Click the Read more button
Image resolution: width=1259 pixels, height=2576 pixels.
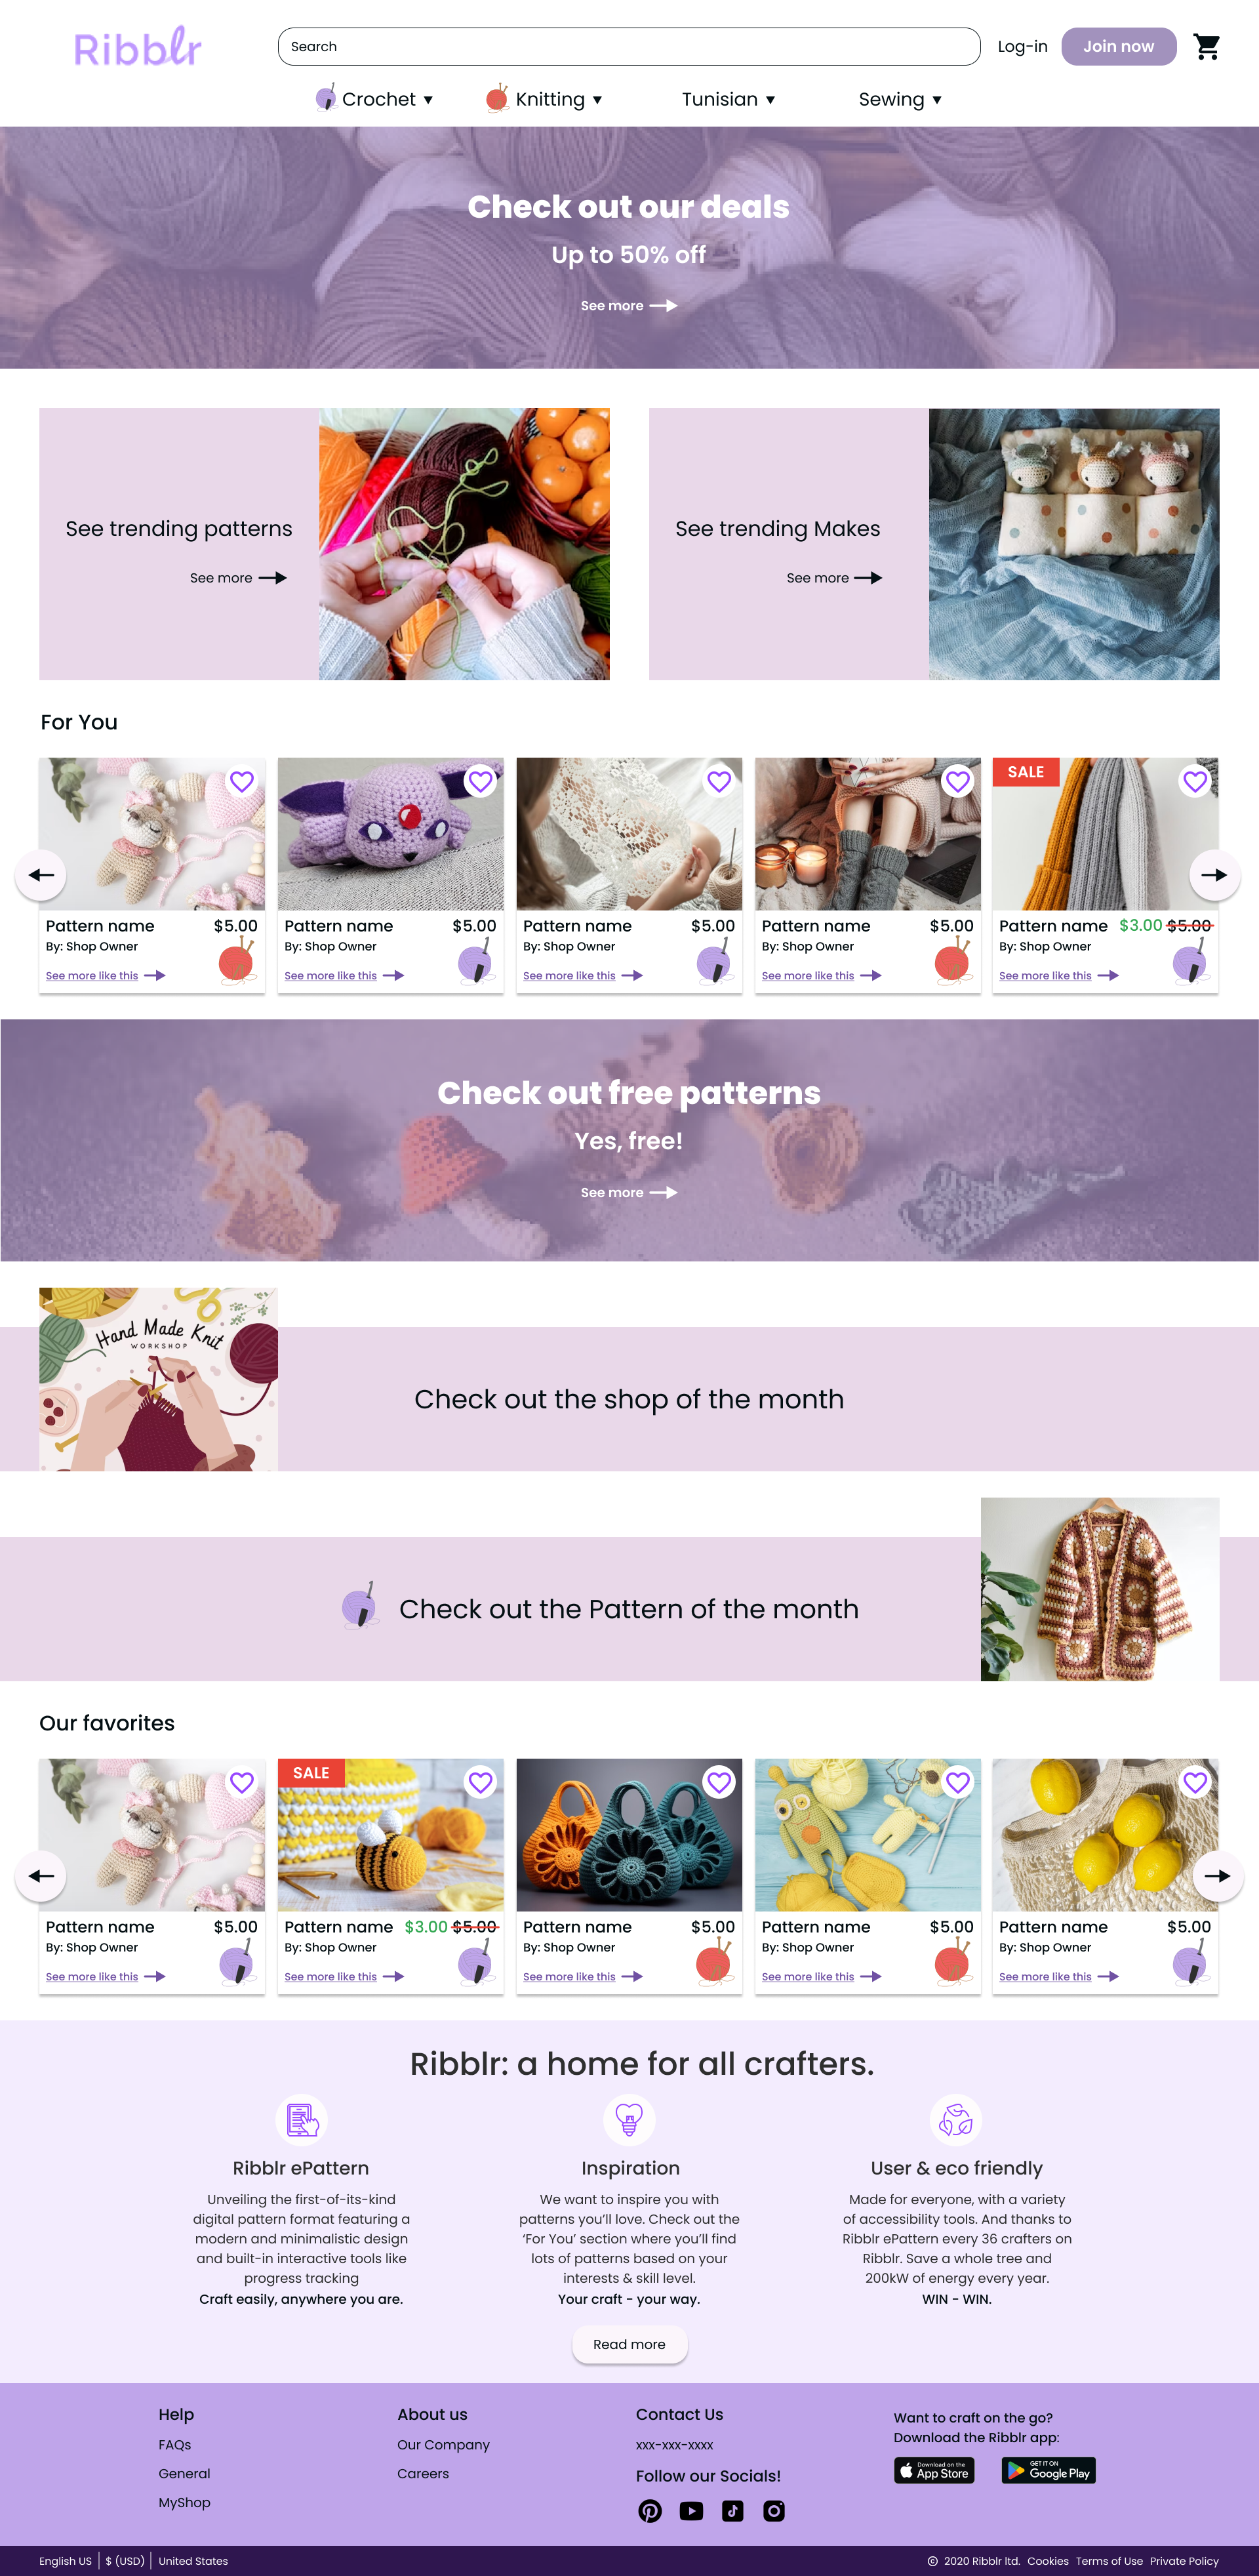tap(629, 2344)
